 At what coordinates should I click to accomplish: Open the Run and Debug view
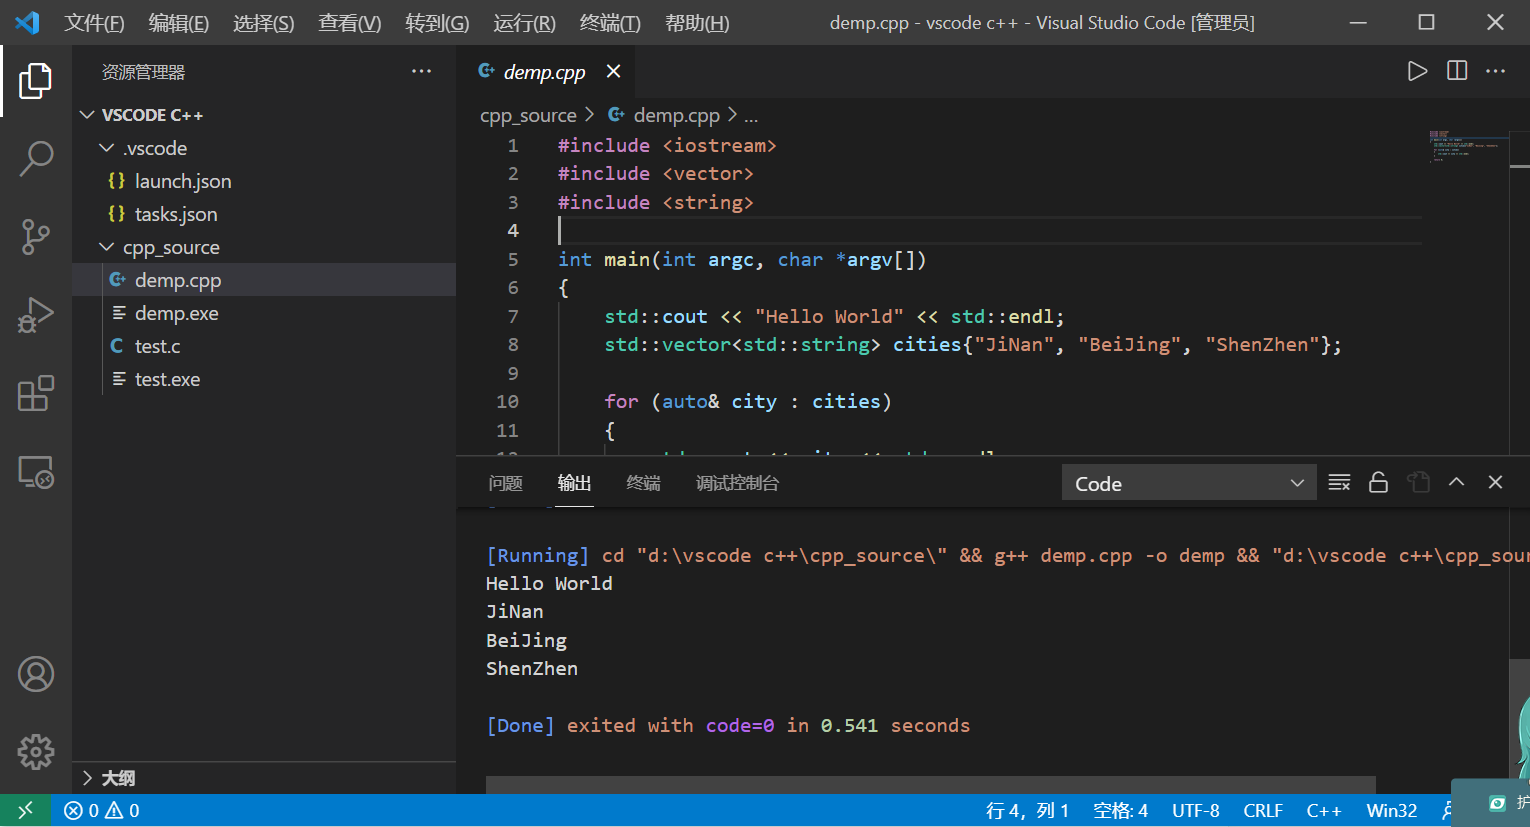(36, 315)
